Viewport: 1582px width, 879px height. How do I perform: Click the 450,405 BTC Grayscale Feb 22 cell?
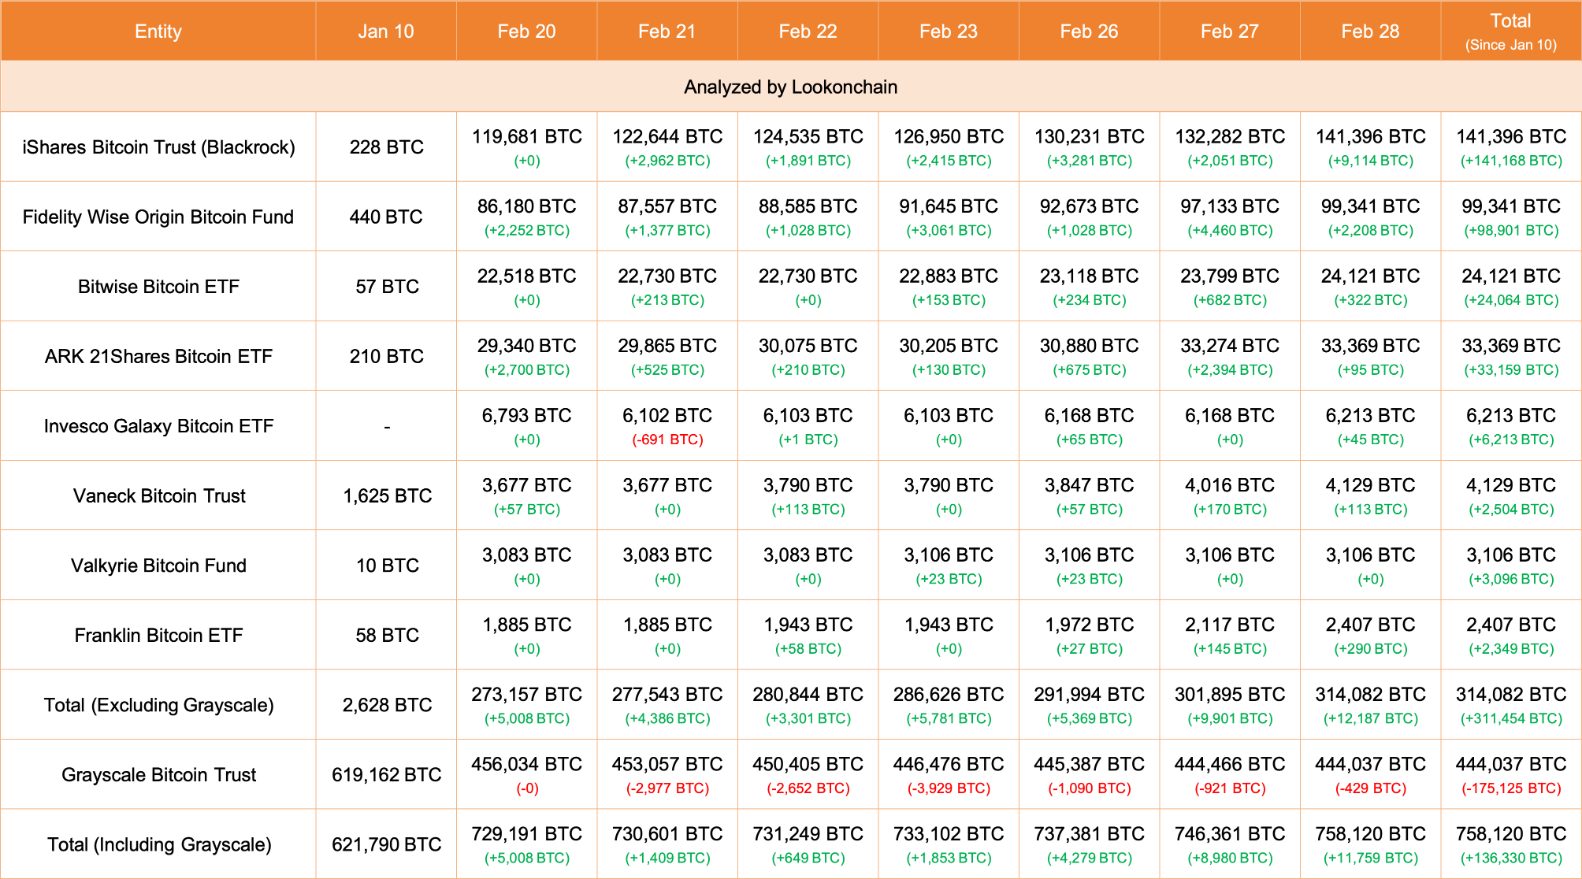pos(808,775)
